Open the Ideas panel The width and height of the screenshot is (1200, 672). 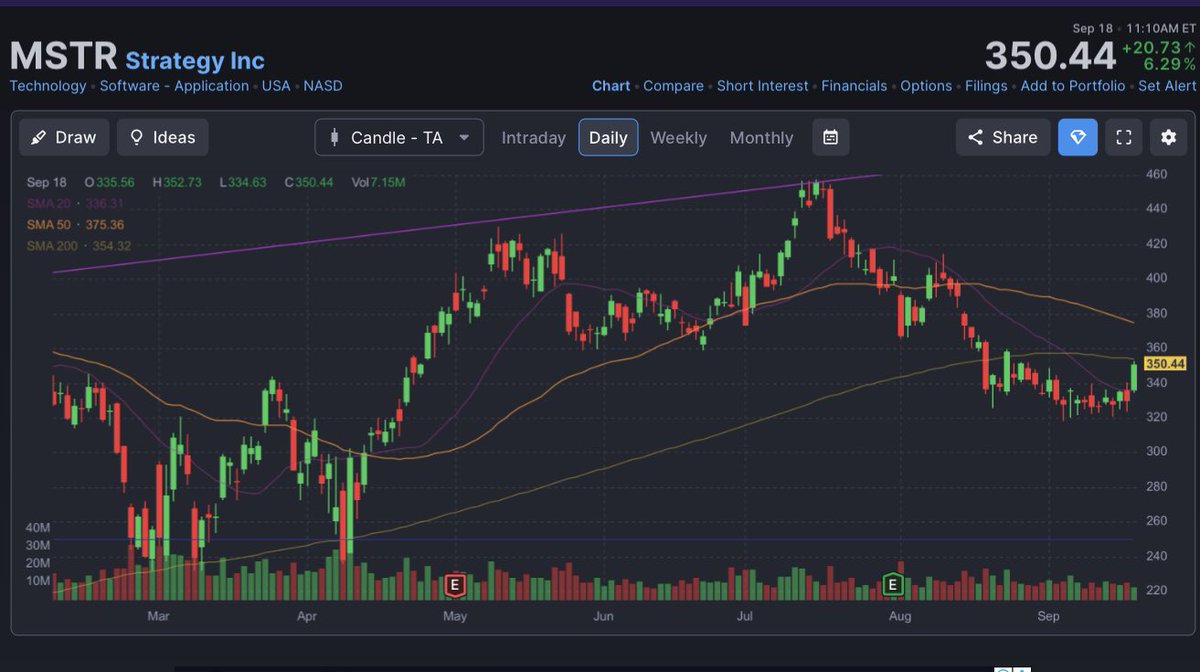162,137
